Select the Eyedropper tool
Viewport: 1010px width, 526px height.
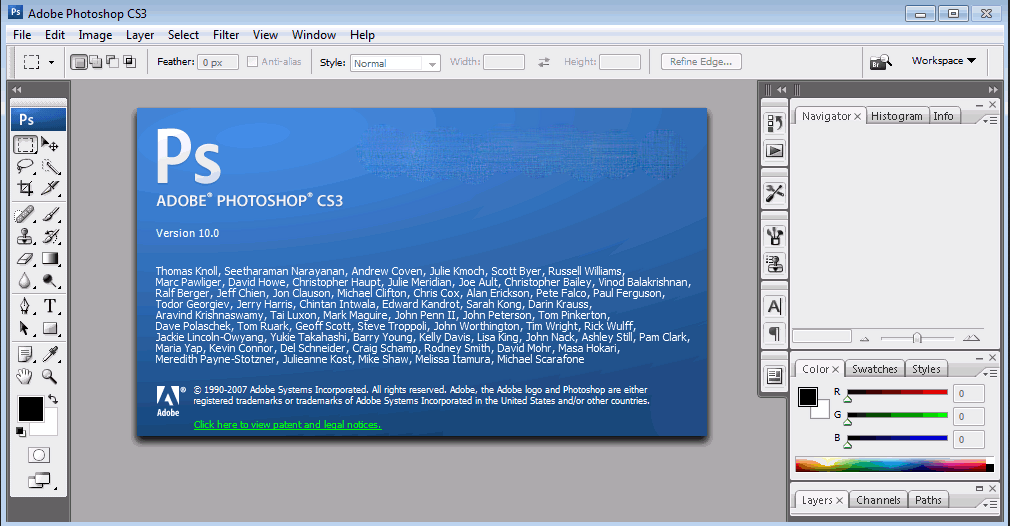coord(50,353)
